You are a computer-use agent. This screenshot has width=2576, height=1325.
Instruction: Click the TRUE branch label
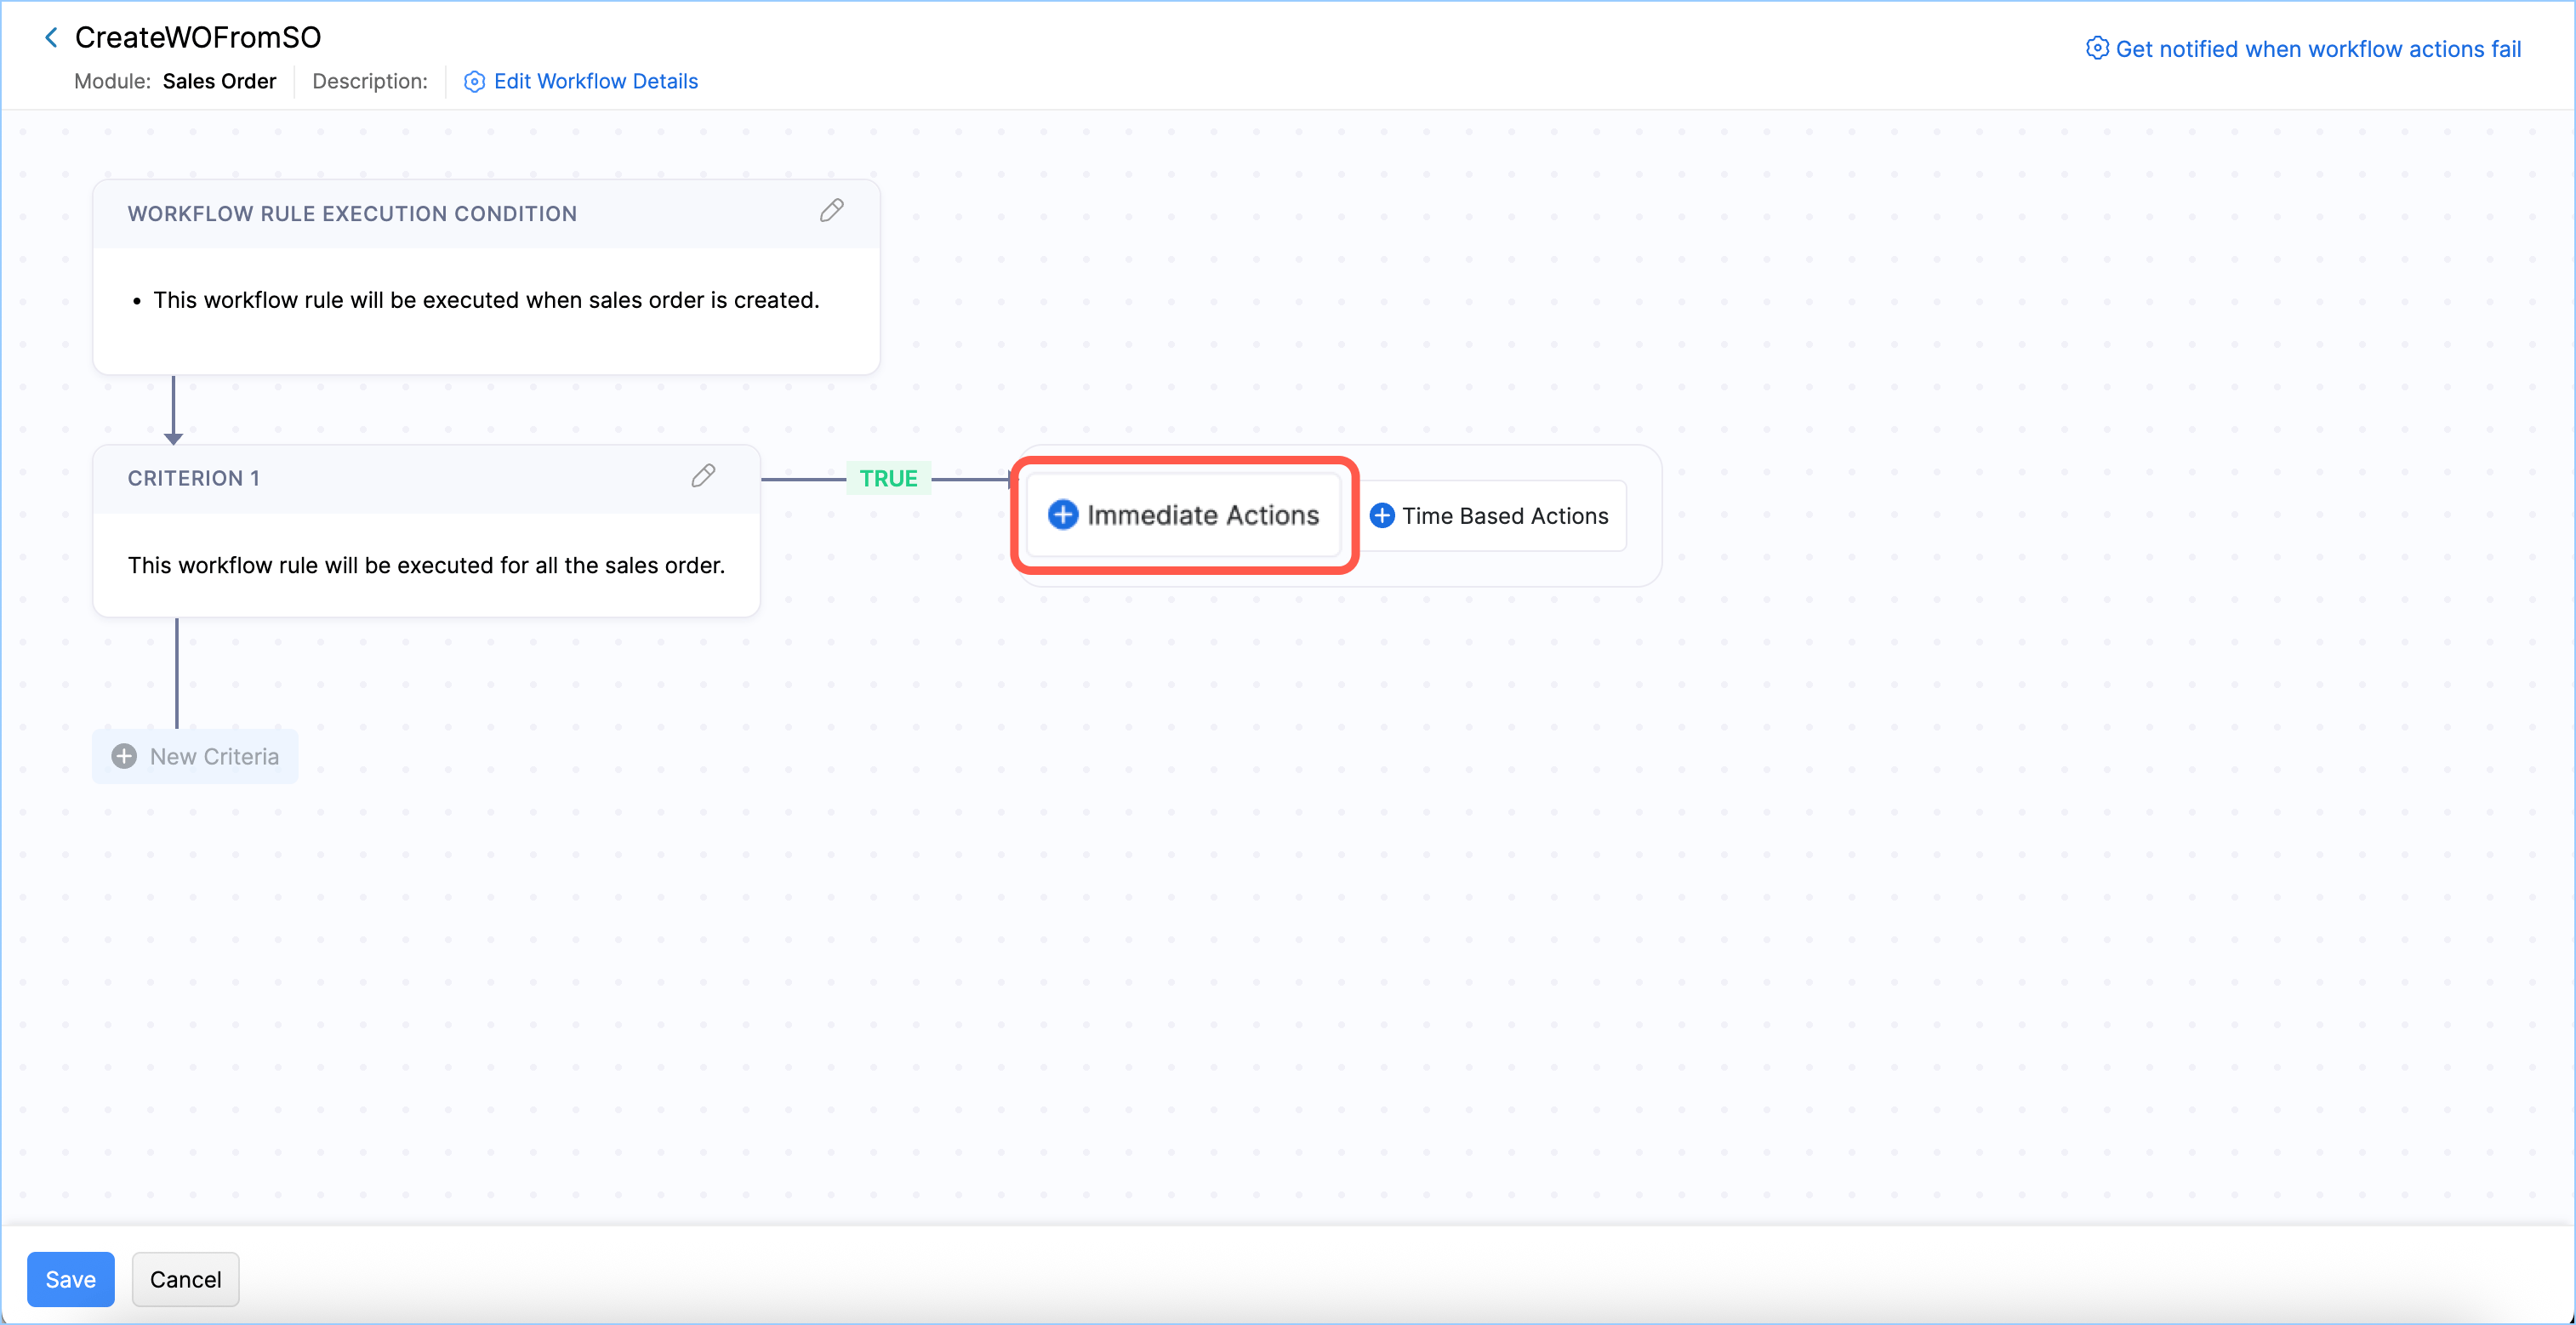coord(888,478)
